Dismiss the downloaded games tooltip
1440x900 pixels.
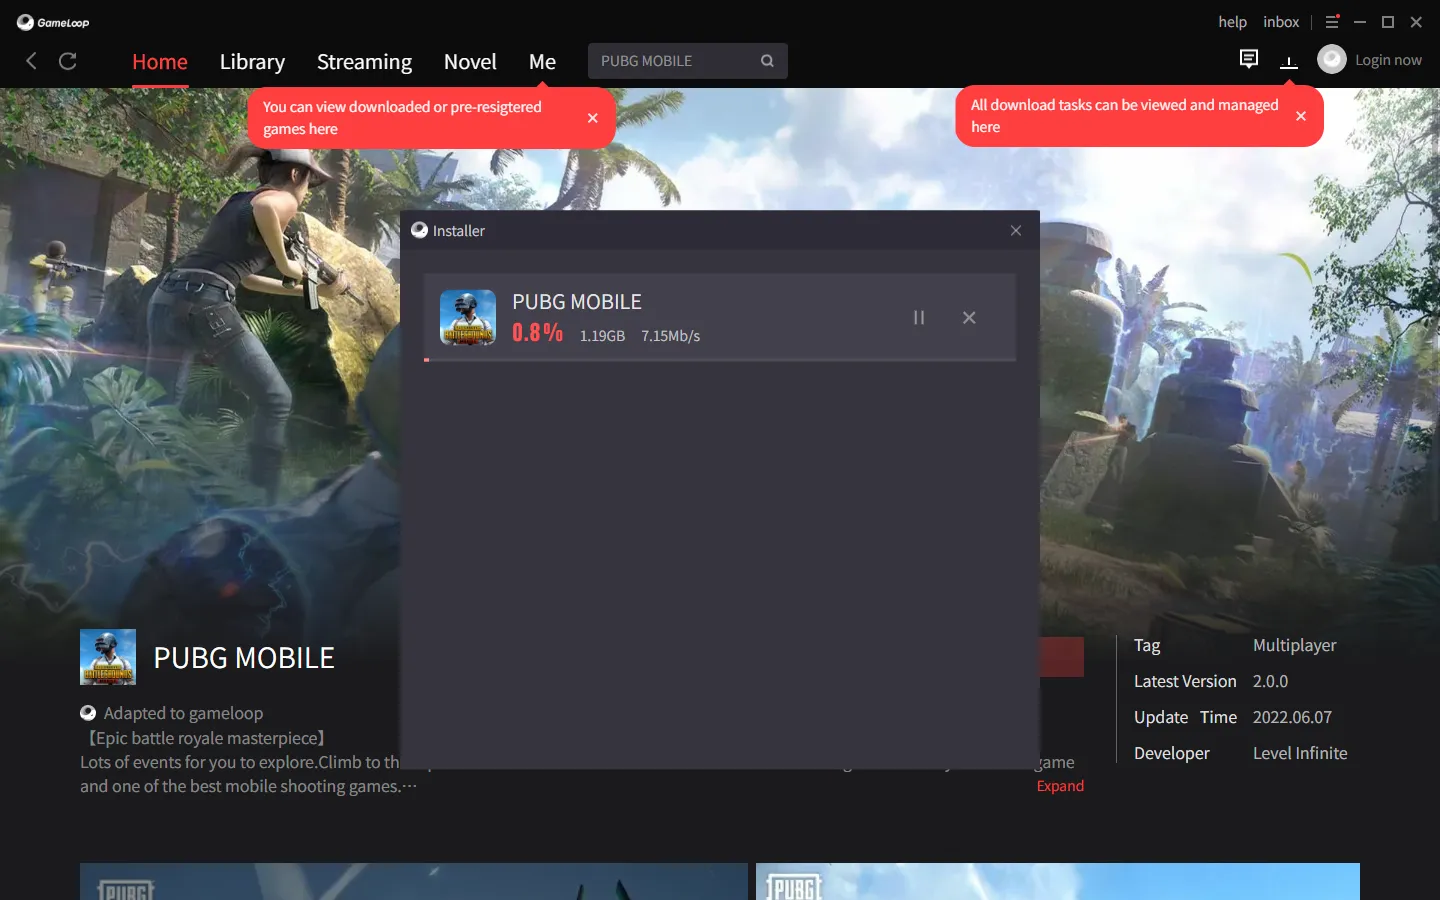[x=593, y=118]
